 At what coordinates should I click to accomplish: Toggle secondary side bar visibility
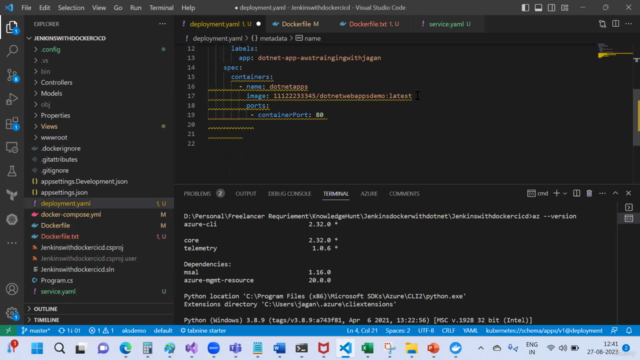(x=551, y=8)
